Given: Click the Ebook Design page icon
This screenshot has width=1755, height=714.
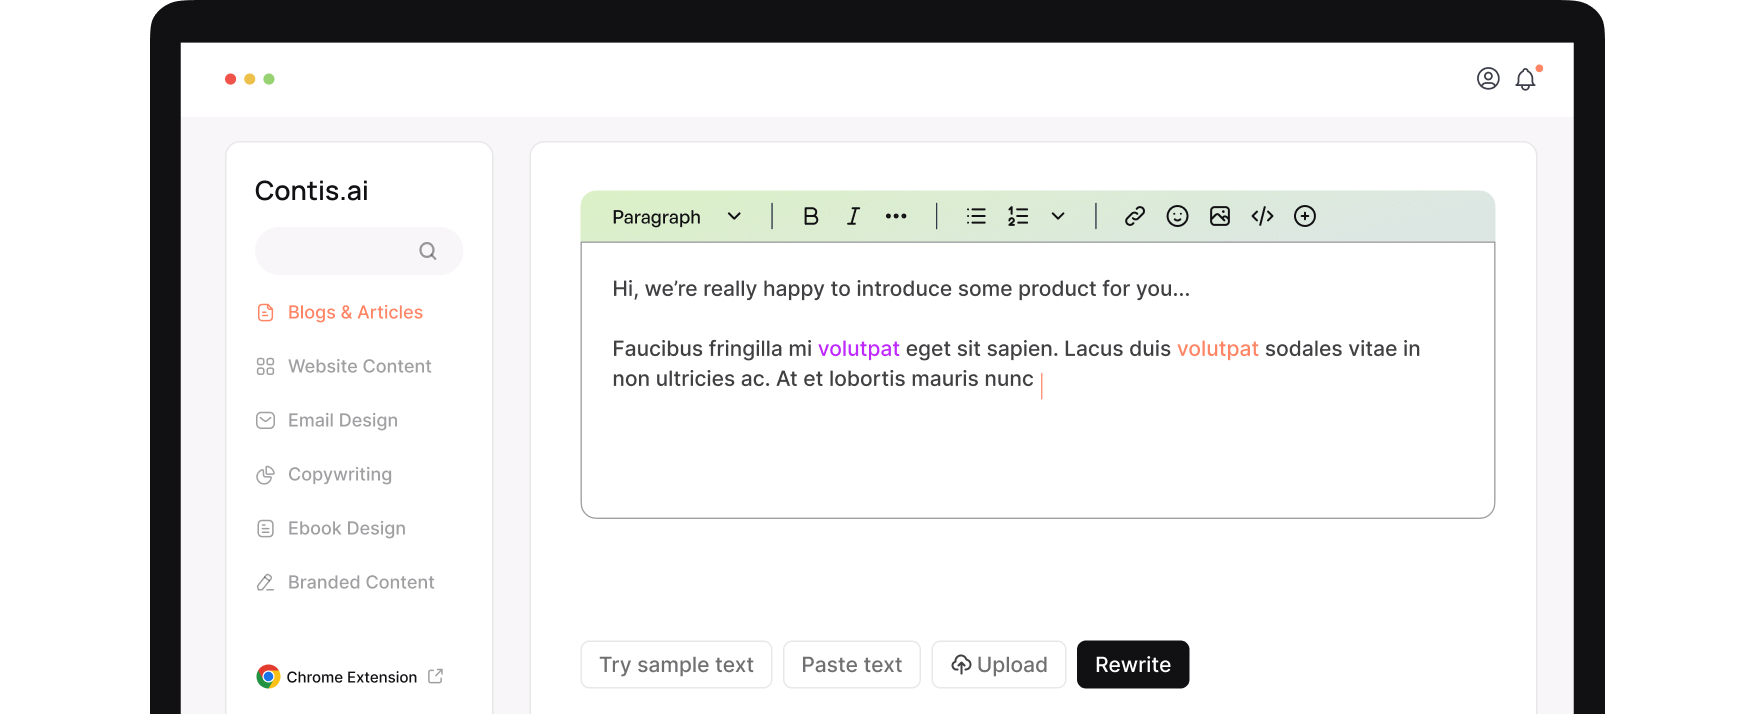Looking at the screenshot, I should (265, 529).
